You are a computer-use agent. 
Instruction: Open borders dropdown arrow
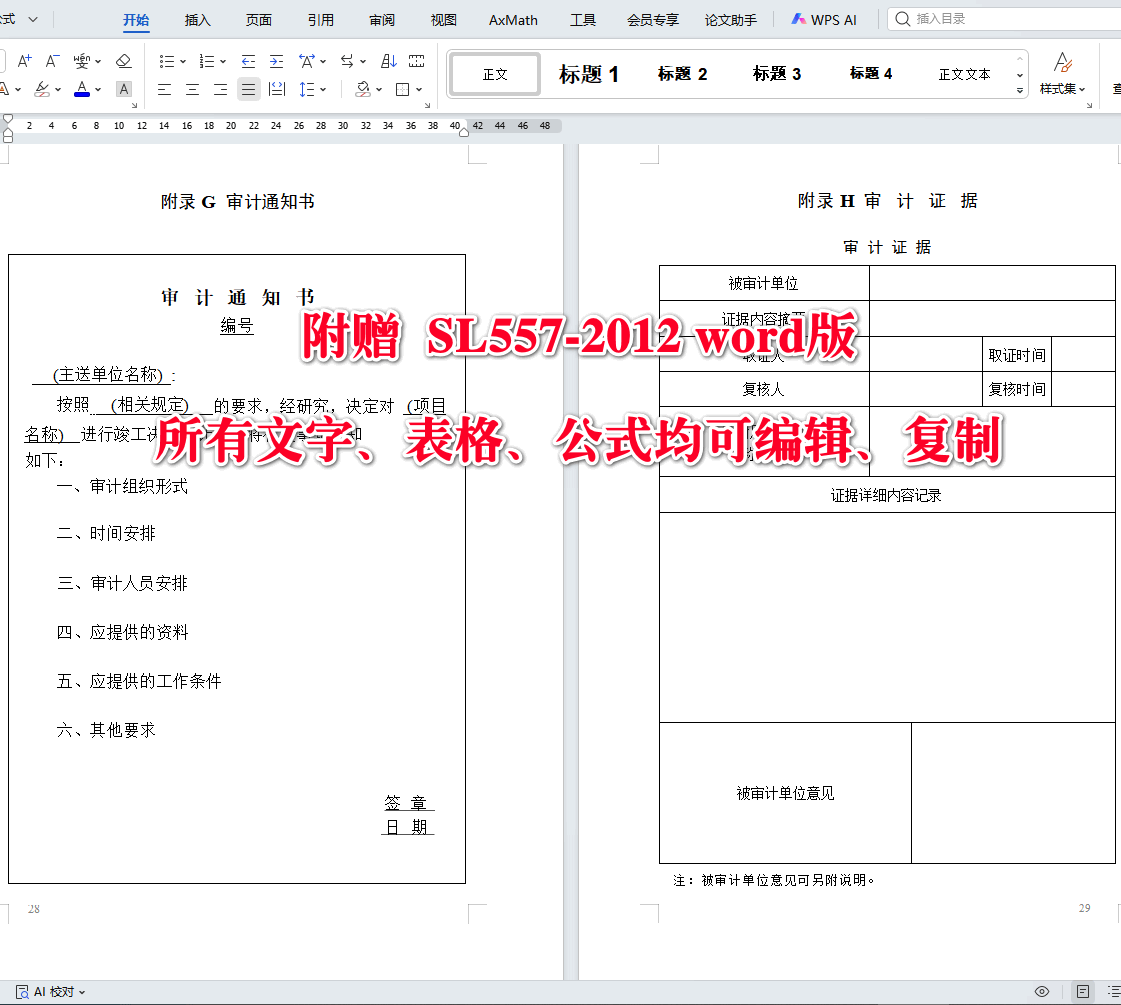coord(419,89)
